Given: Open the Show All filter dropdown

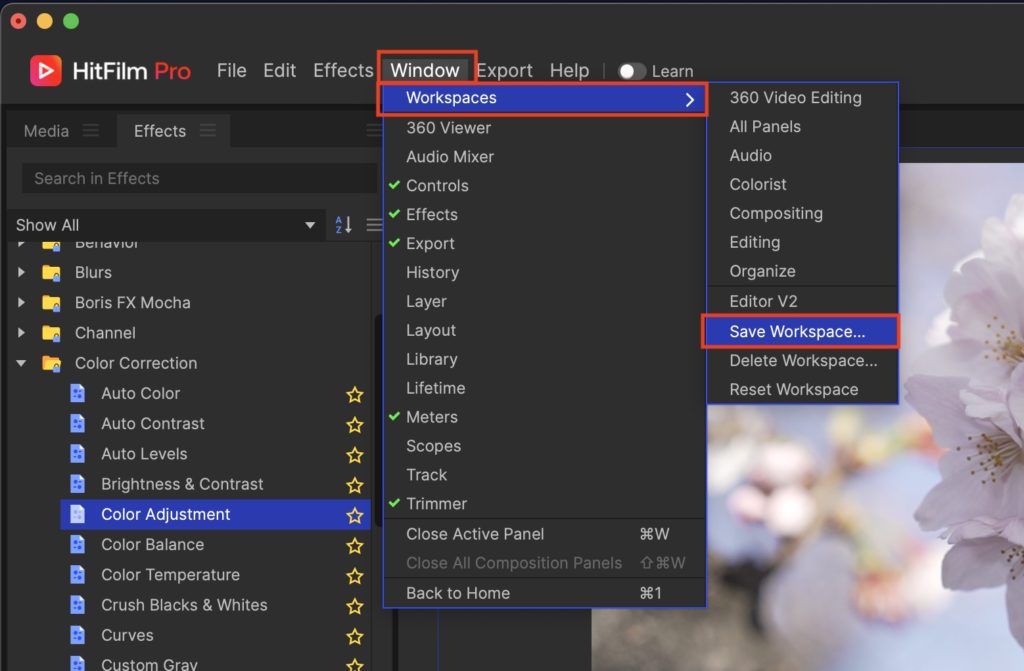Looking at the screenshot, I should pos(167,225).
